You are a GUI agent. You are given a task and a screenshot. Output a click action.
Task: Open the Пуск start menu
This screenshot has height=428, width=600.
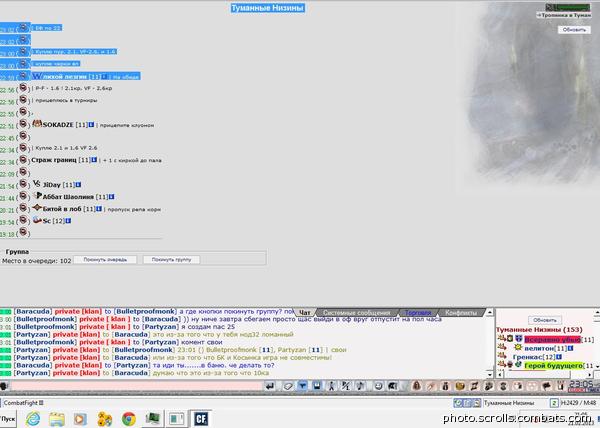click(x=8, y=419)
